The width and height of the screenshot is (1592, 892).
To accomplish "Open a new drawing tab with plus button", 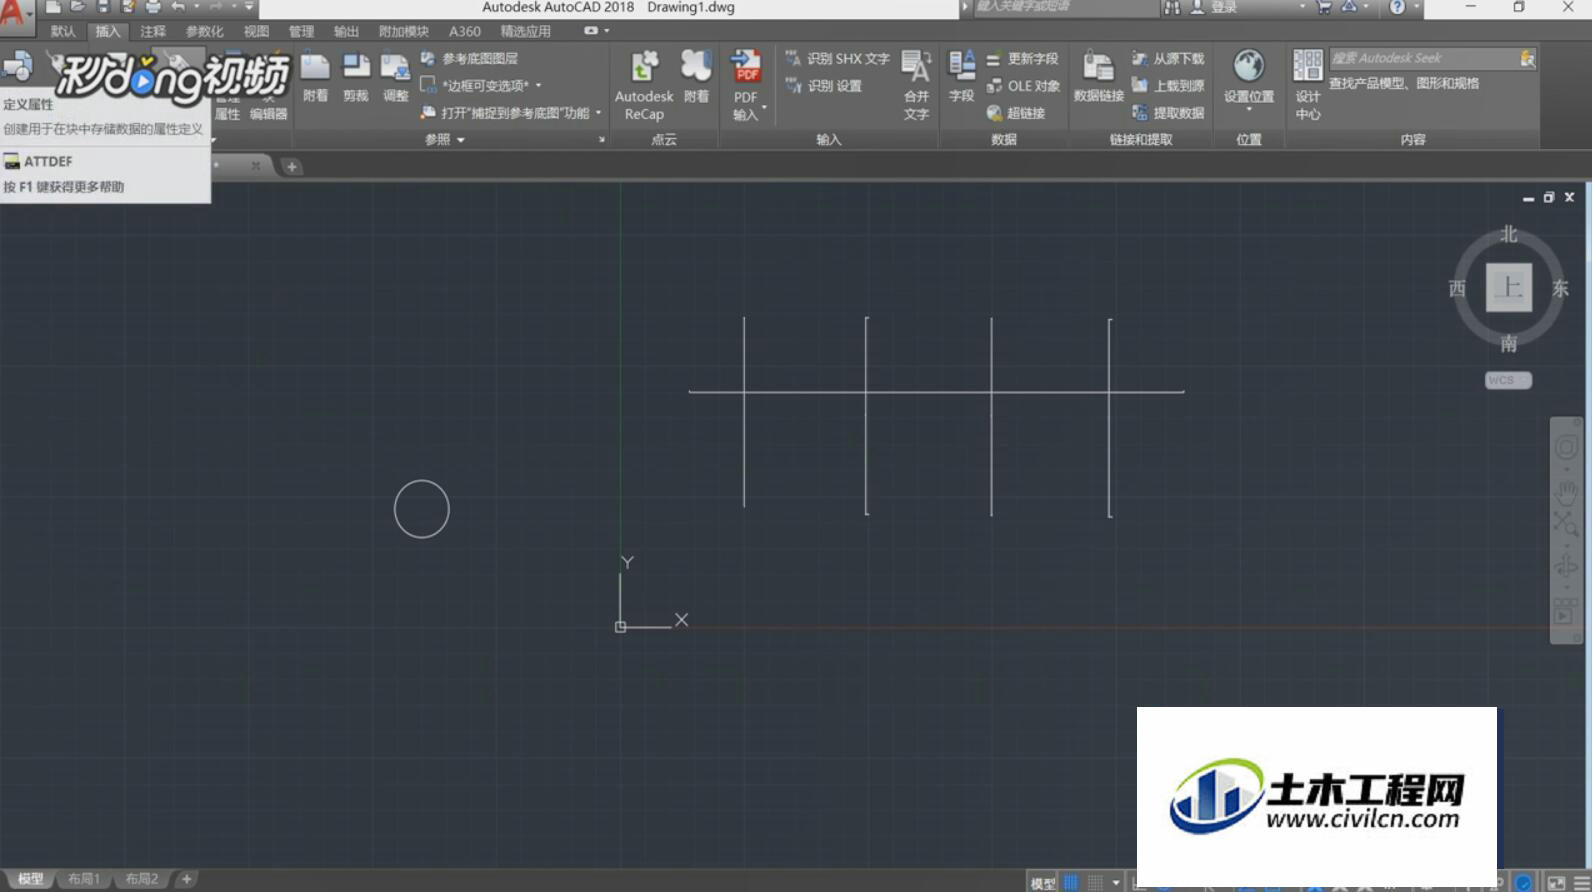I will 291,167.
